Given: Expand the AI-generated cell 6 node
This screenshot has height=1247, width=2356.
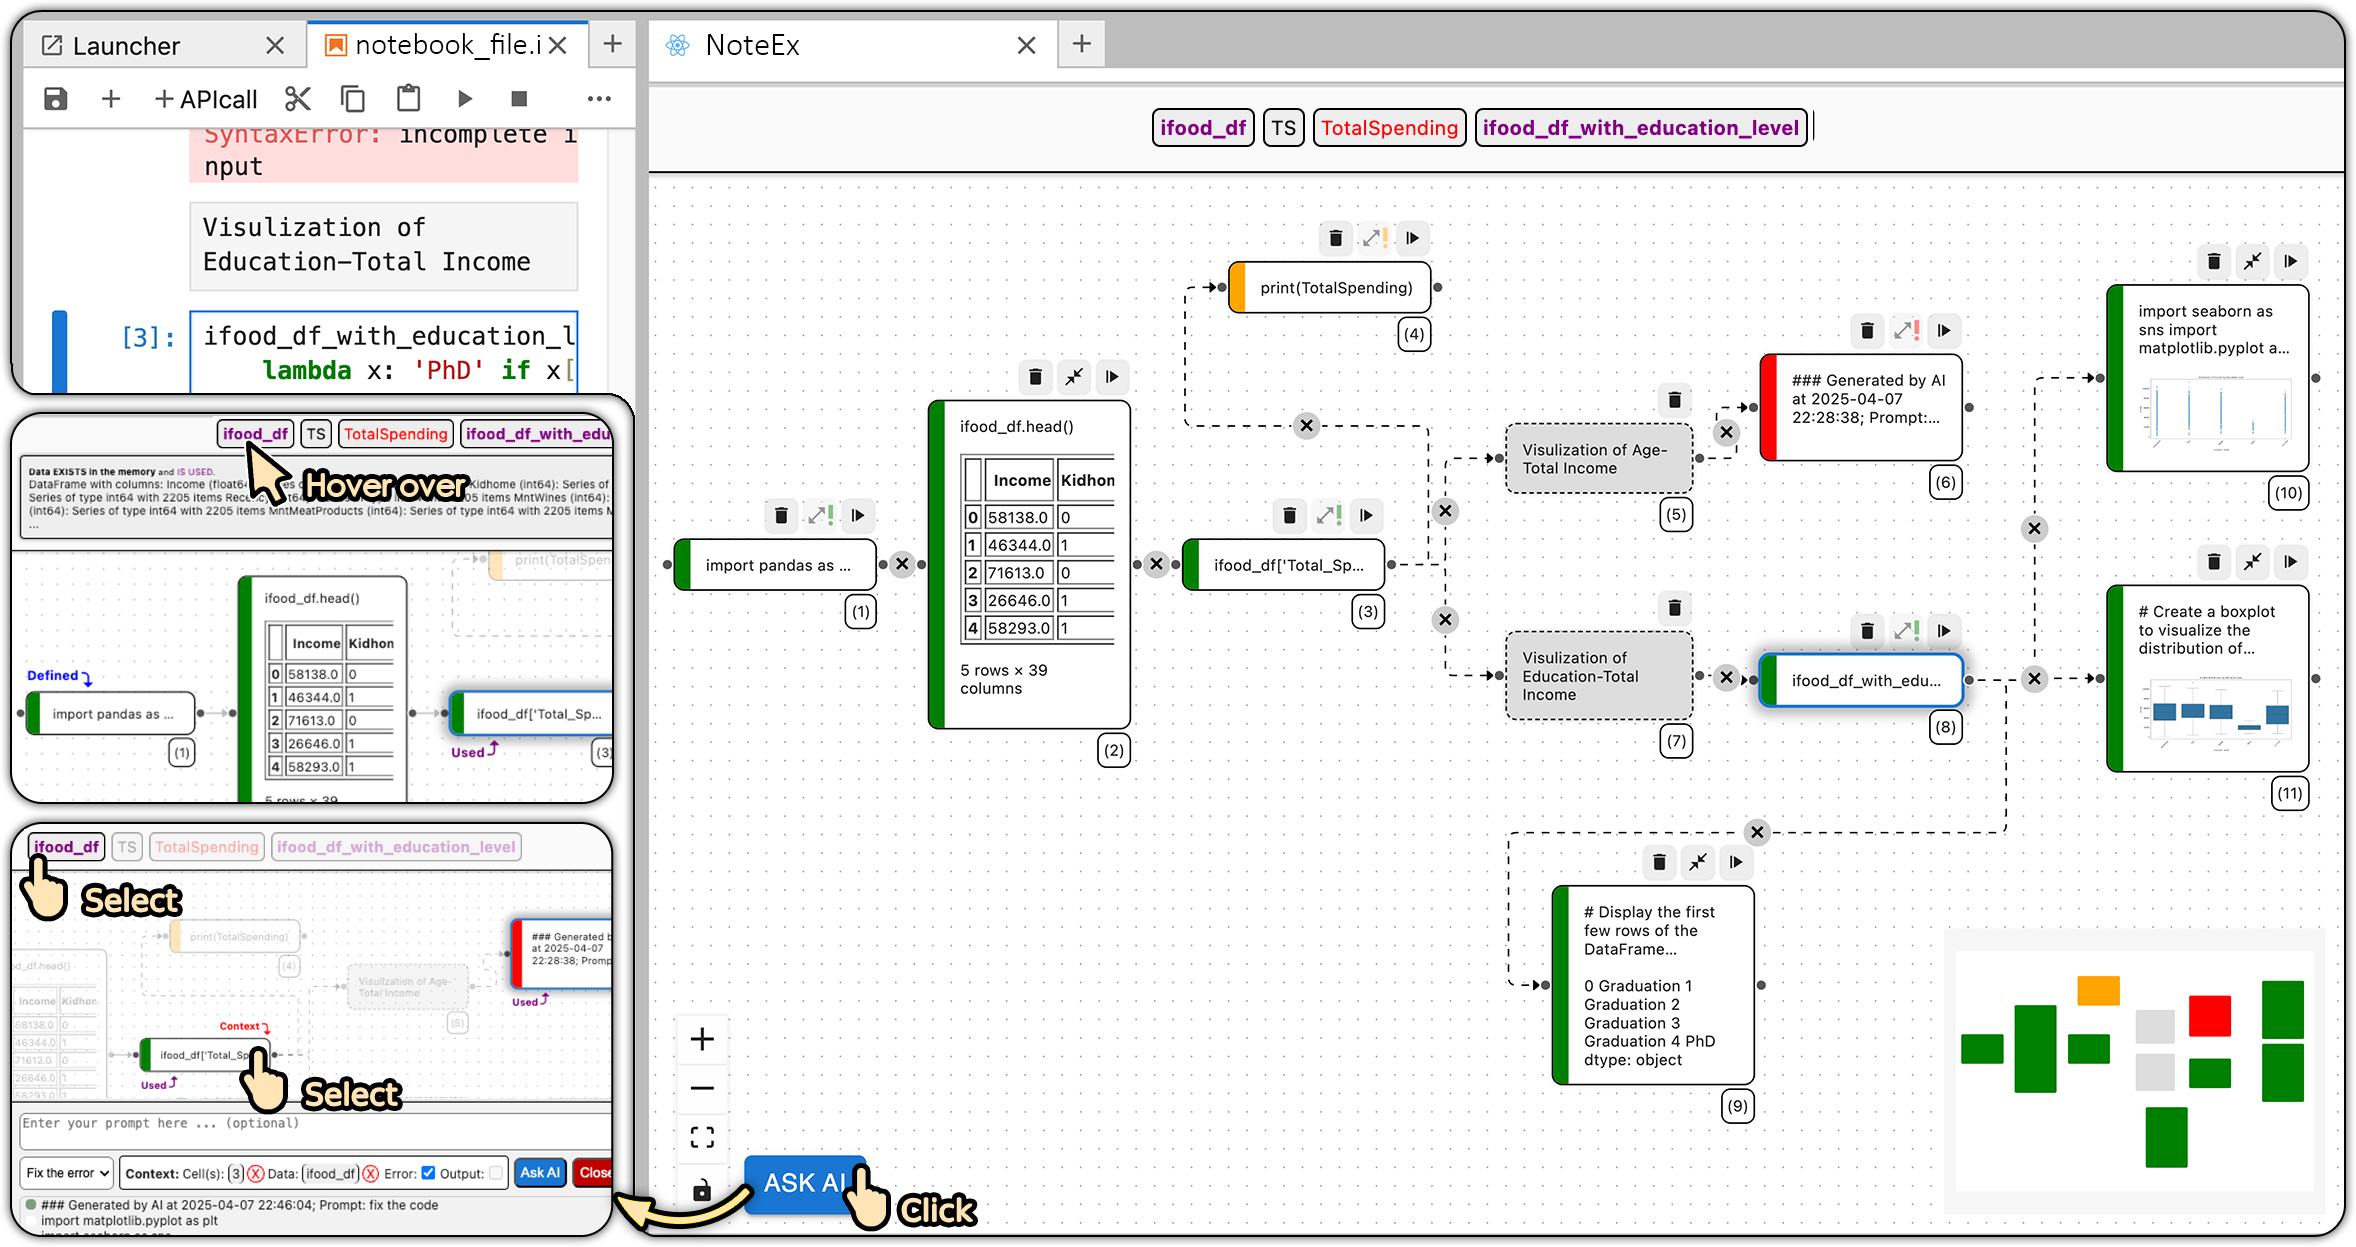Looking at the screenshot, I should point(1905,331).
